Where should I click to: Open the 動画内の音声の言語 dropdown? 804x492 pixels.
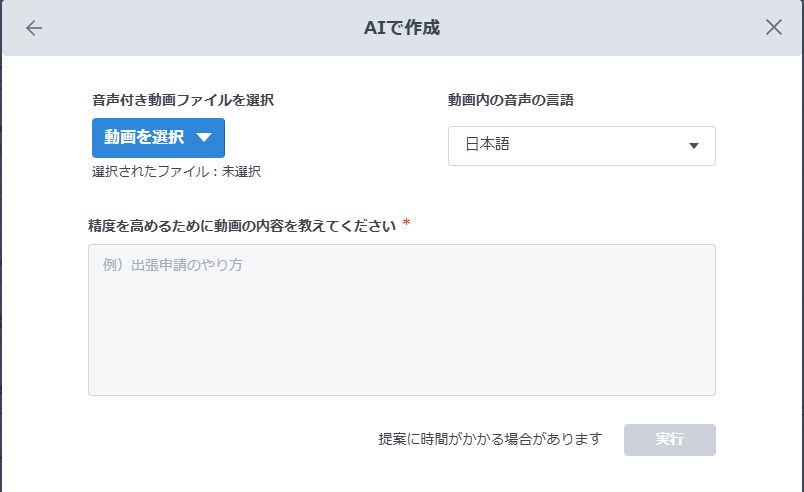581,146
